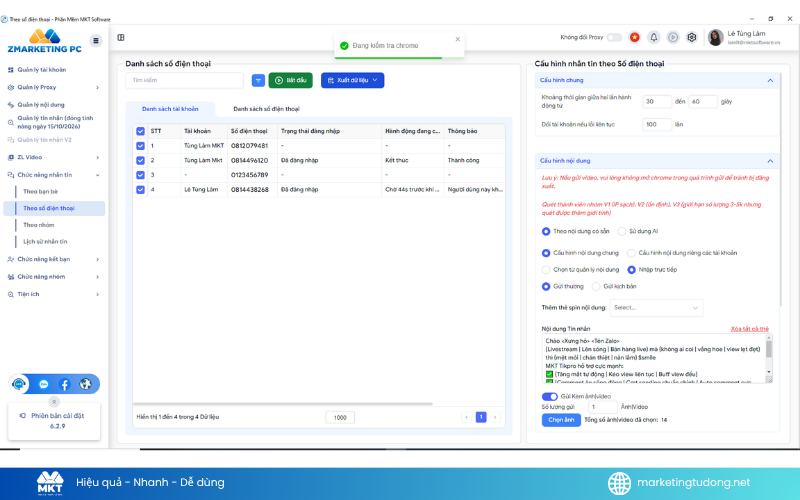
Task: Select Theo nội dung có sẵn radio
Action: click(545, 231)
